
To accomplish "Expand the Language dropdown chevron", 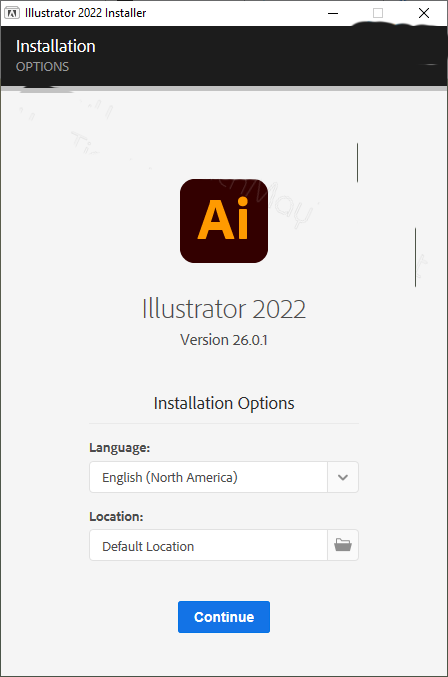I will click(343, 477).
